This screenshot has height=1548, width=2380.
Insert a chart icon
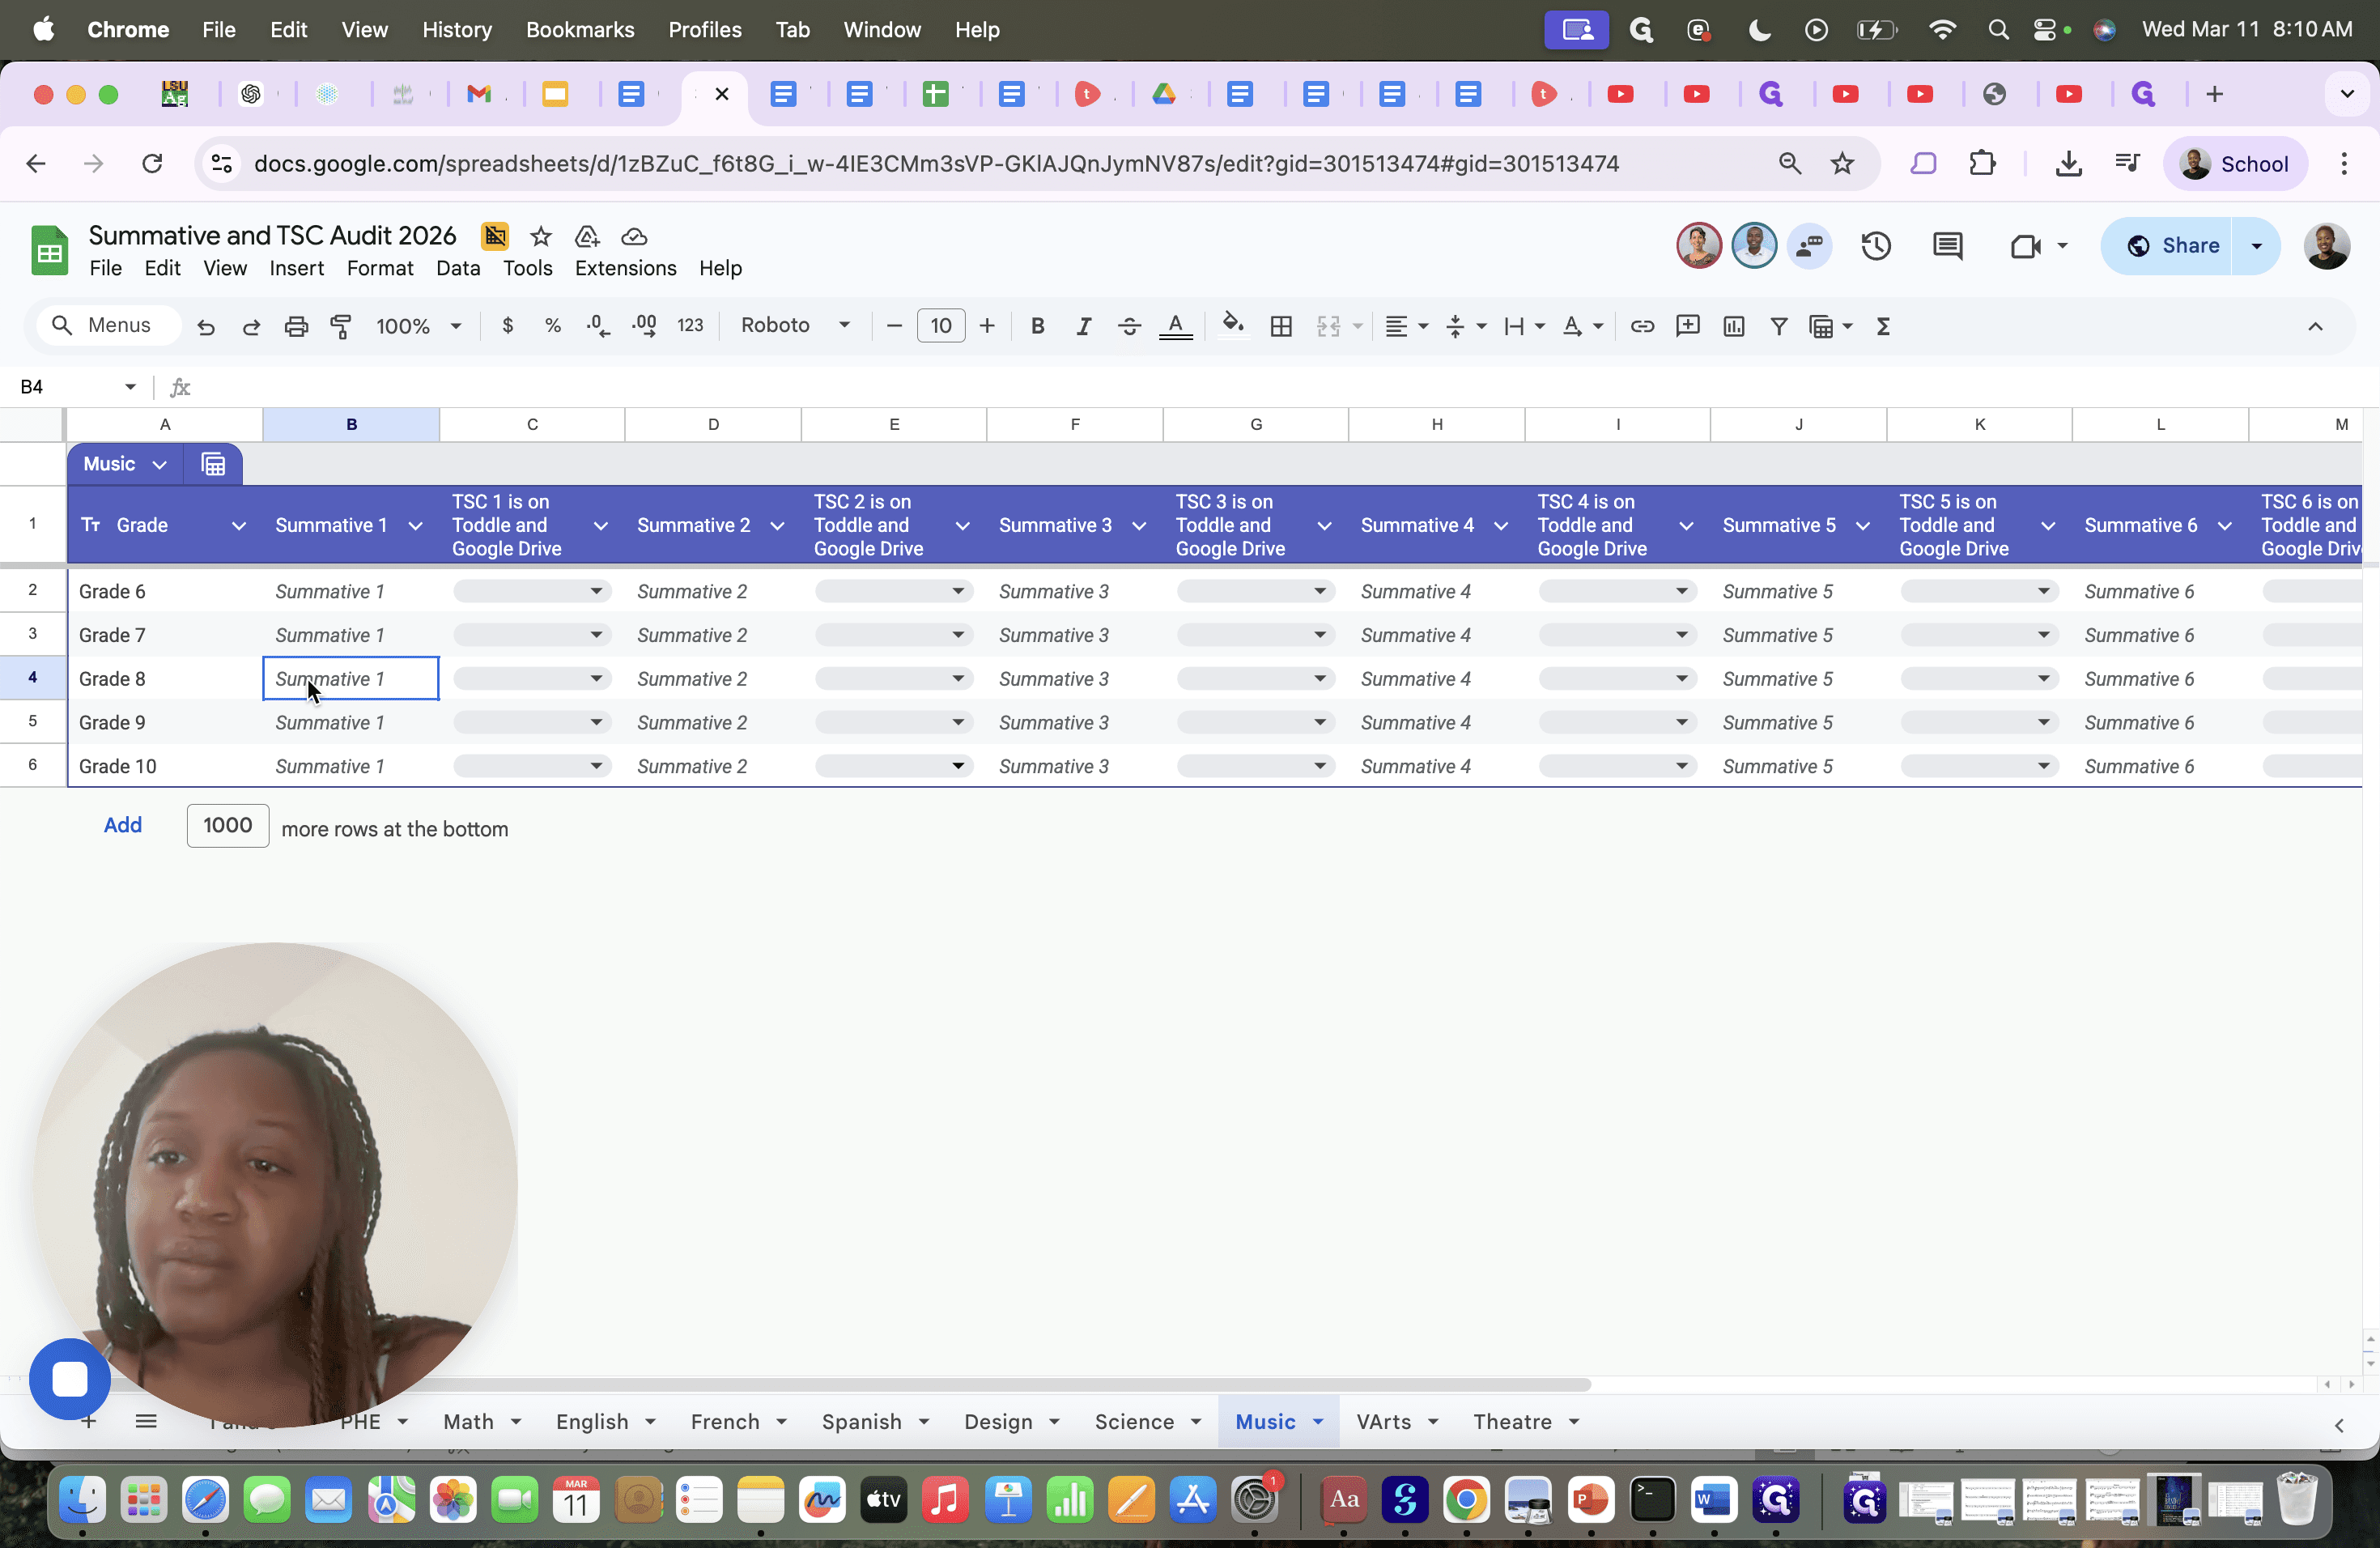tap(1734, 326)
